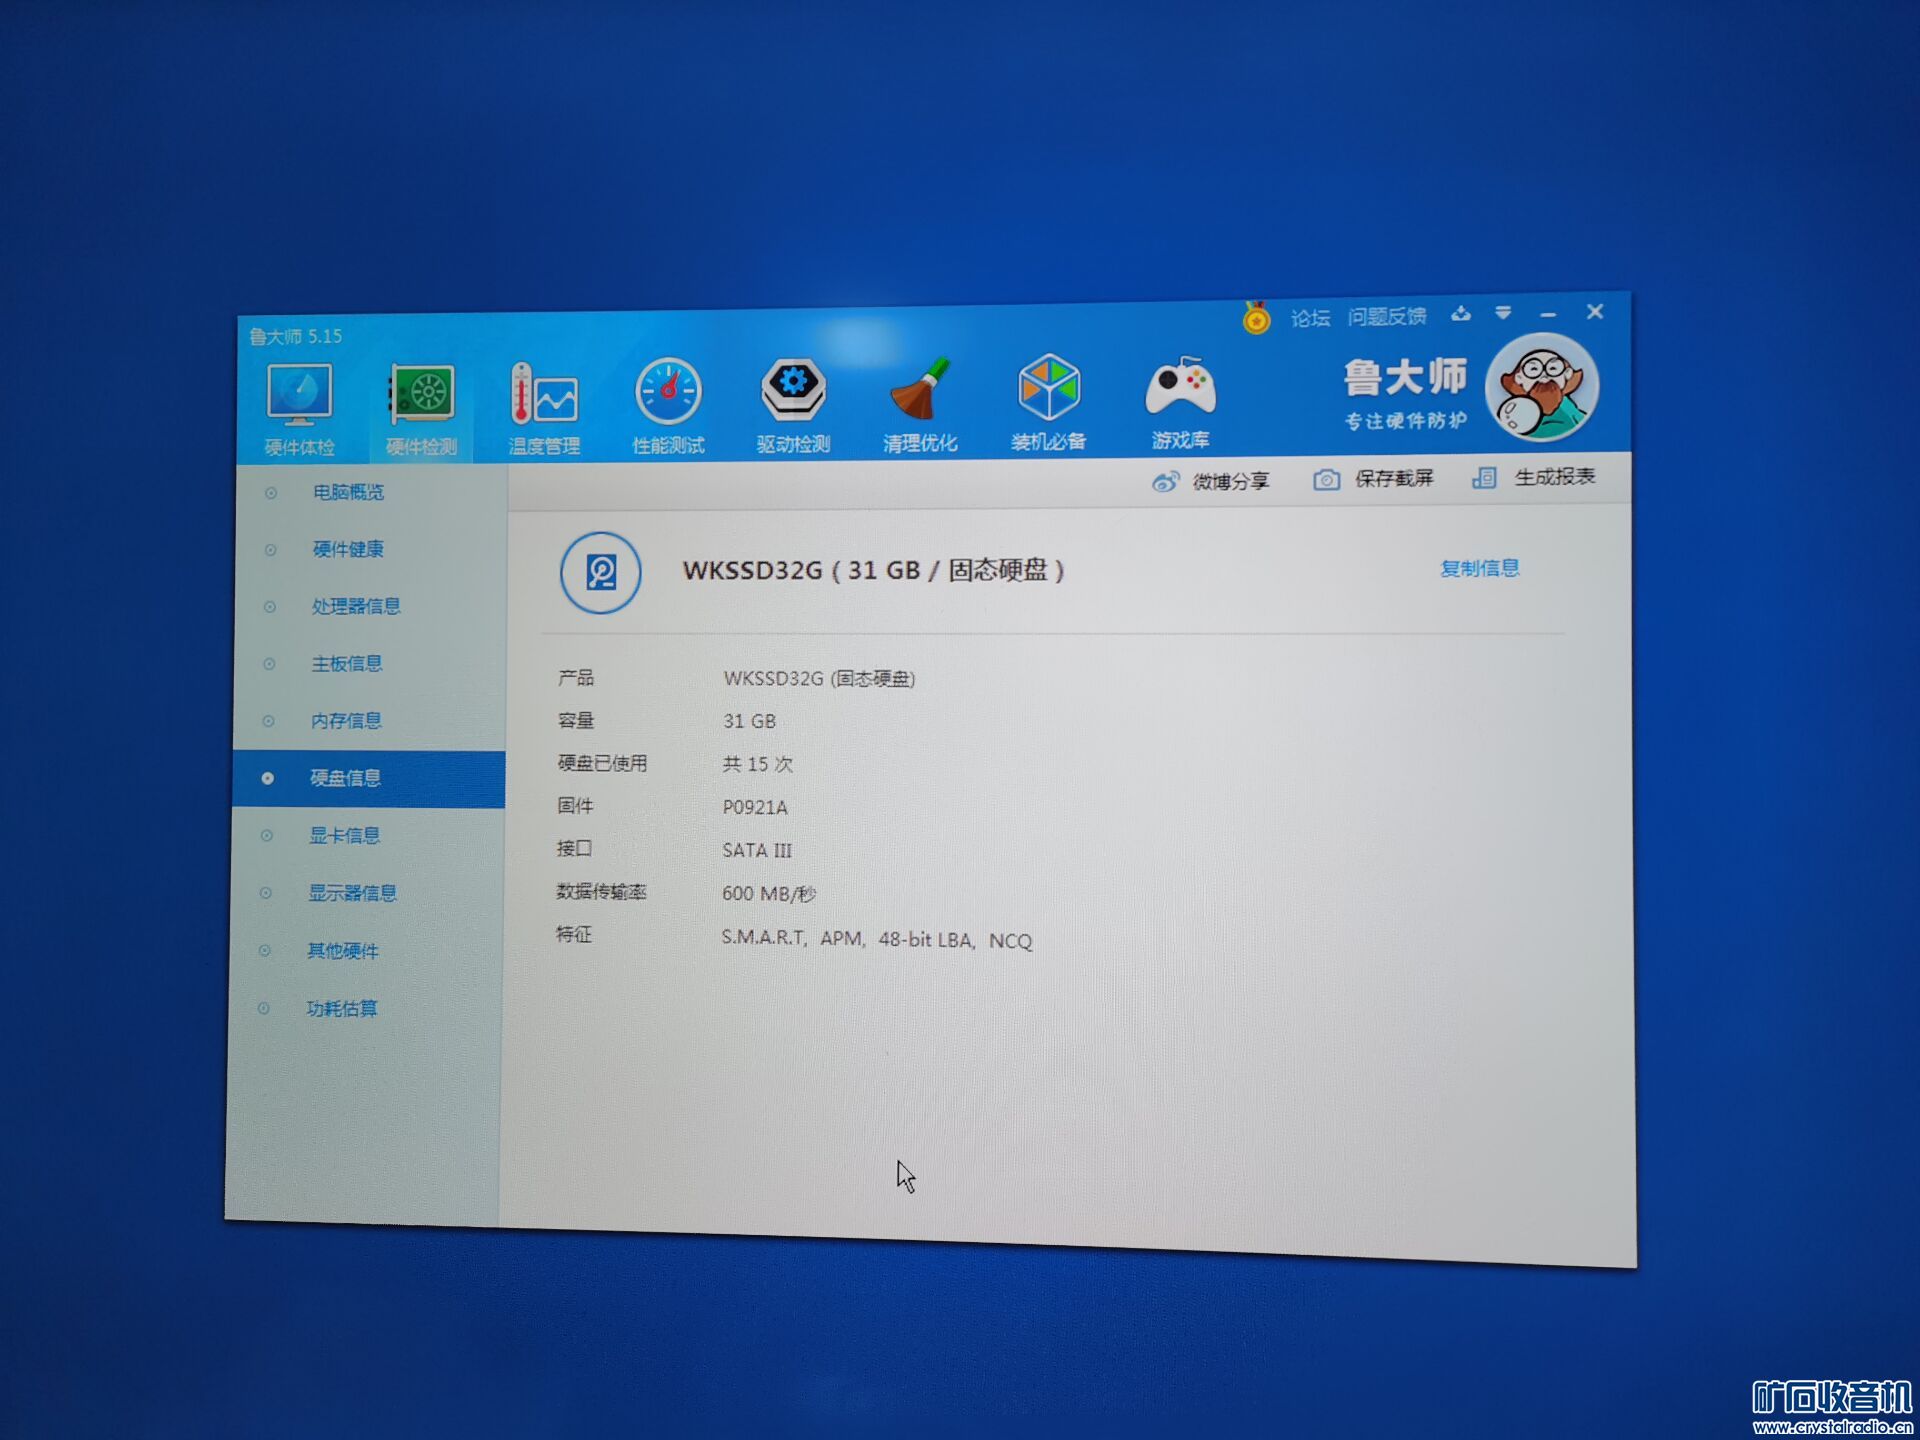Click the interface value SATA III
1920x1440 pixels.
(x=756, y=850)
